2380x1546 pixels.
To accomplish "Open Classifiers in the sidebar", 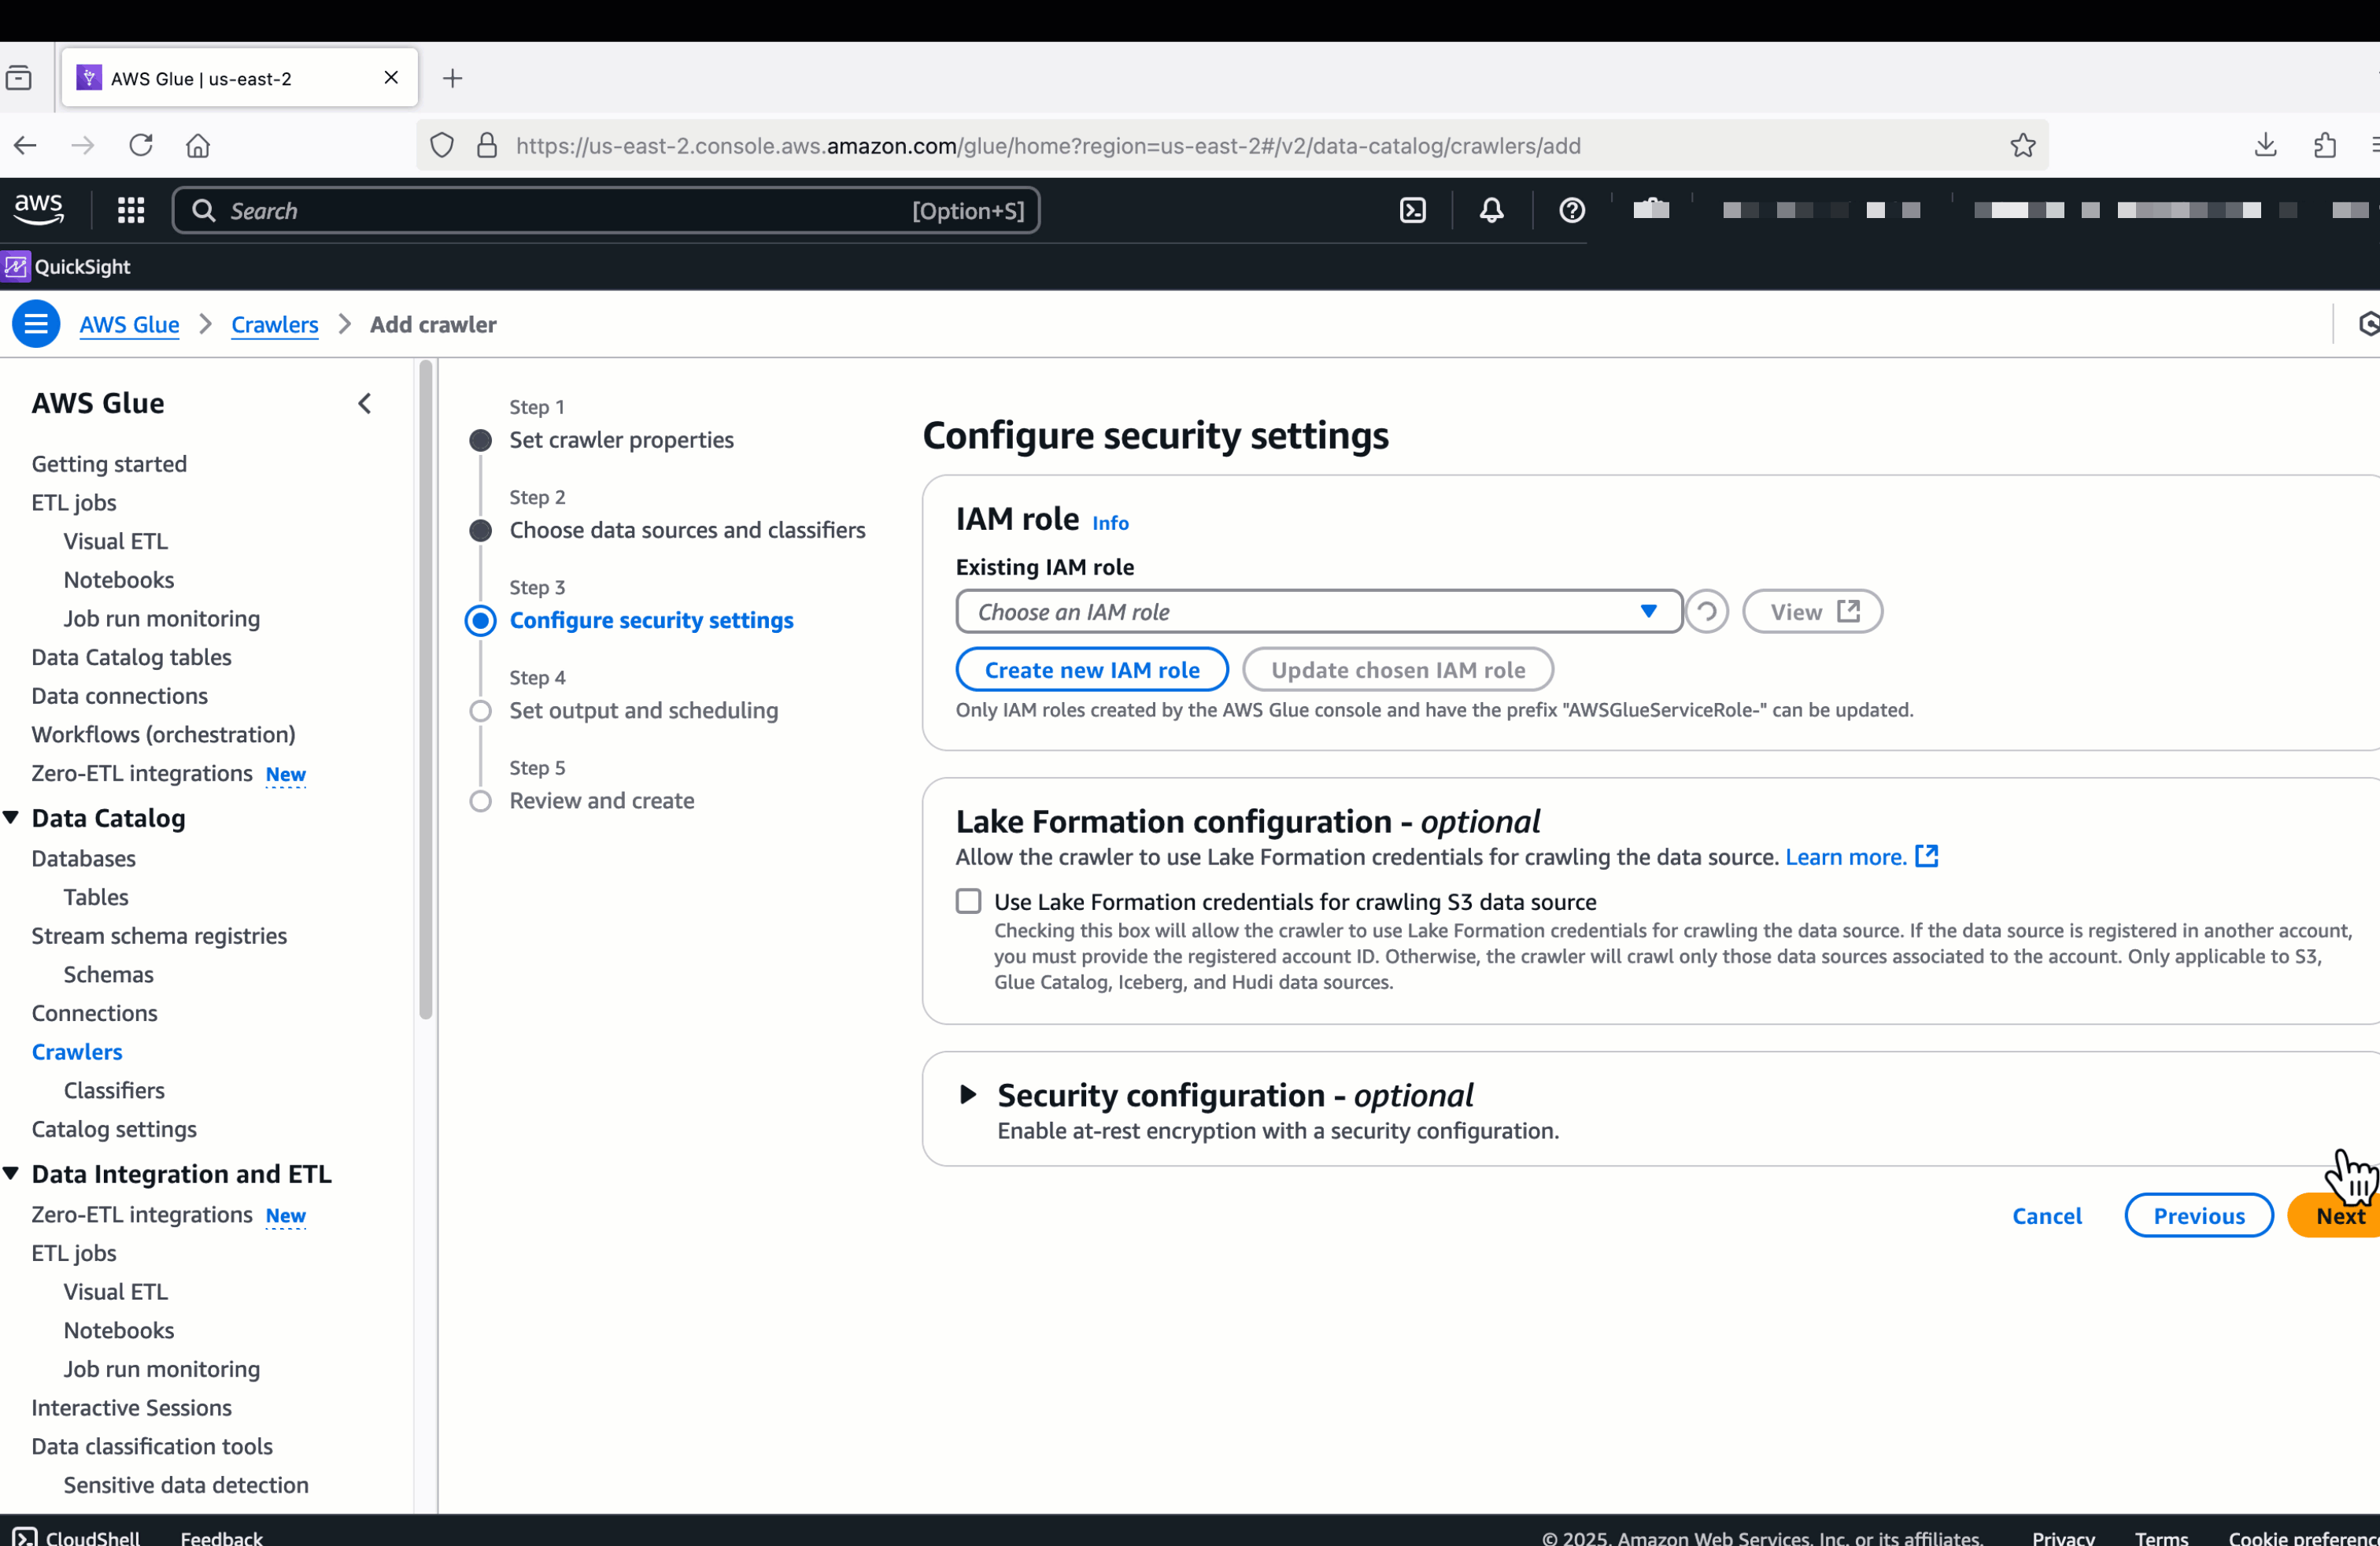I will point(114,1090).
